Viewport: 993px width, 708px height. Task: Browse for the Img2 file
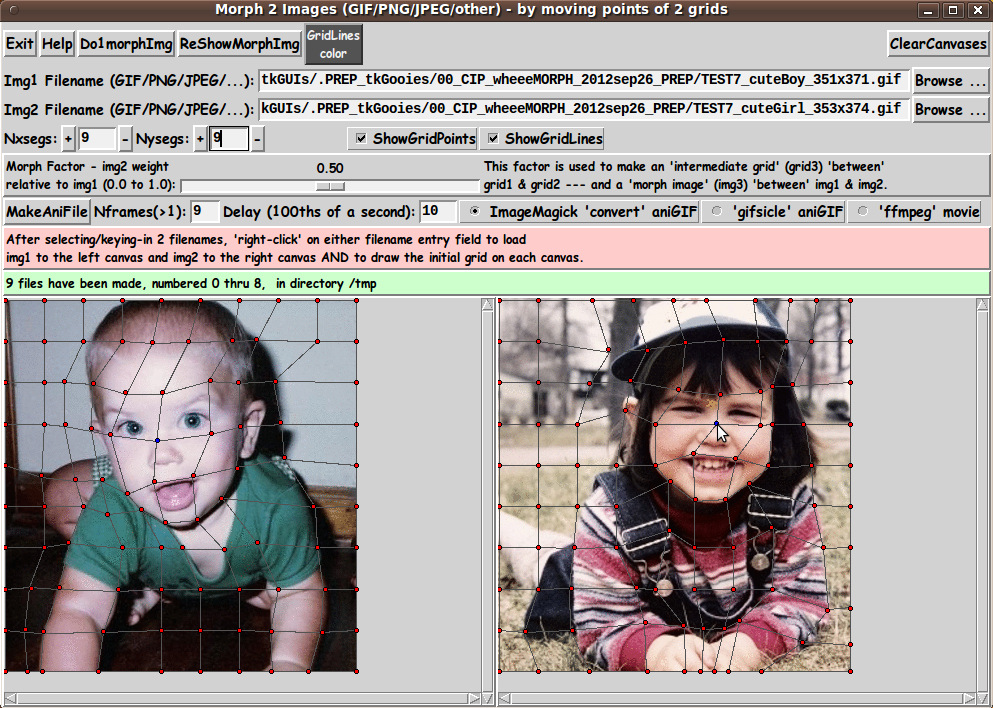[951, 109]
